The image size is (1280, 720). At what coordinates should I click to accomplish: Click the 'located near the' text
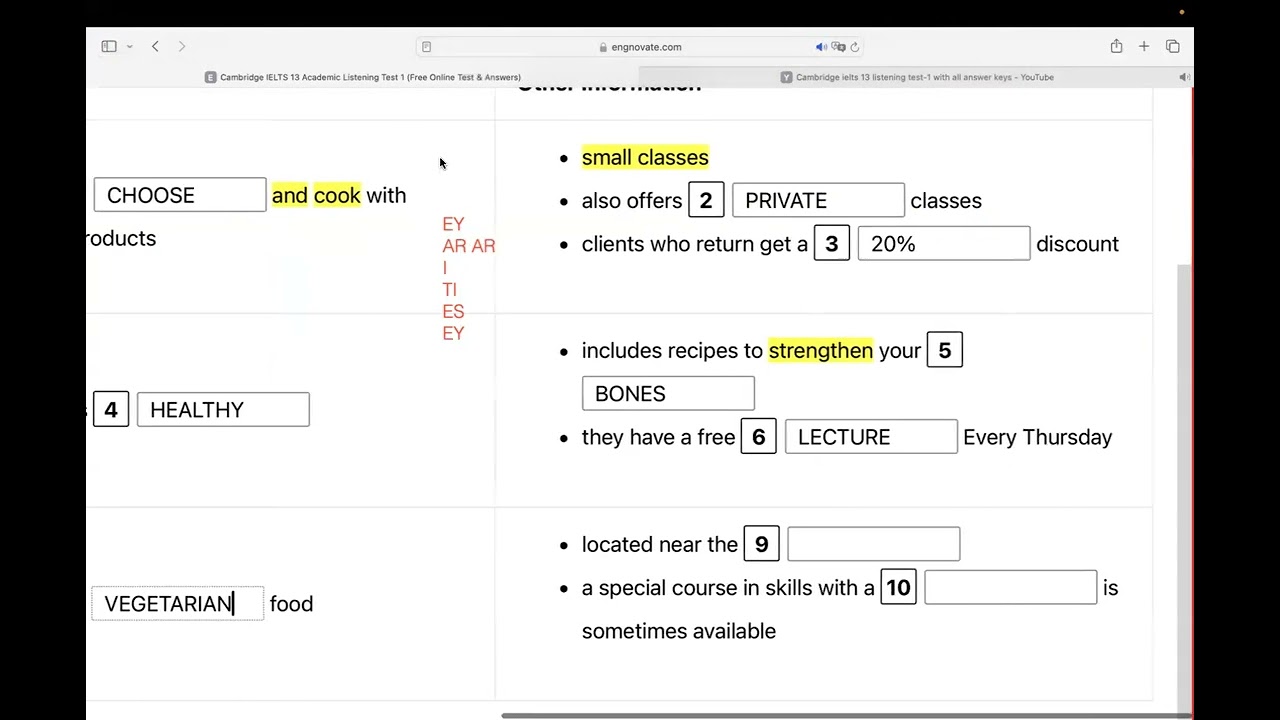(x=660, y=544)
